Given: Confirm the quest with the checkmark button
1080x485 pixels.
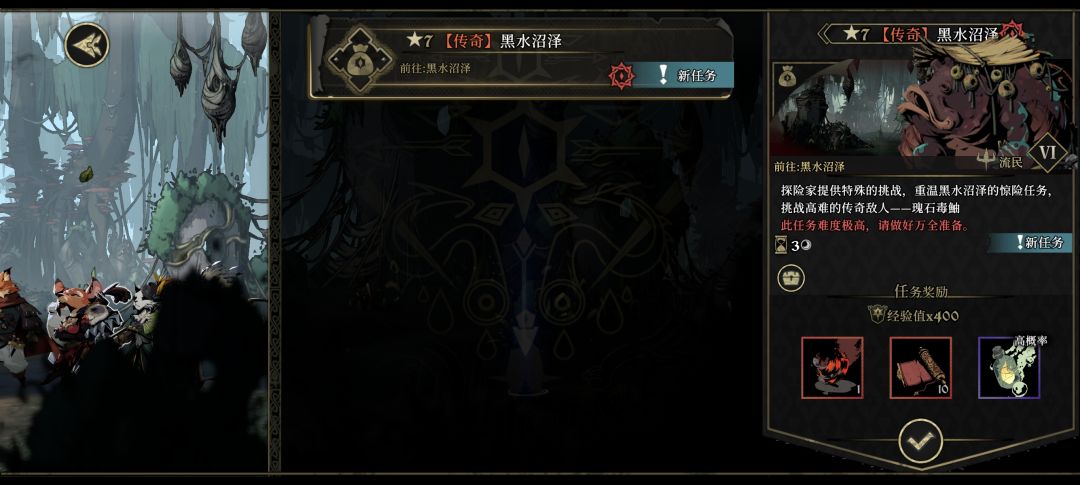Looking at the screenshot, I should (x=920, y=442).
